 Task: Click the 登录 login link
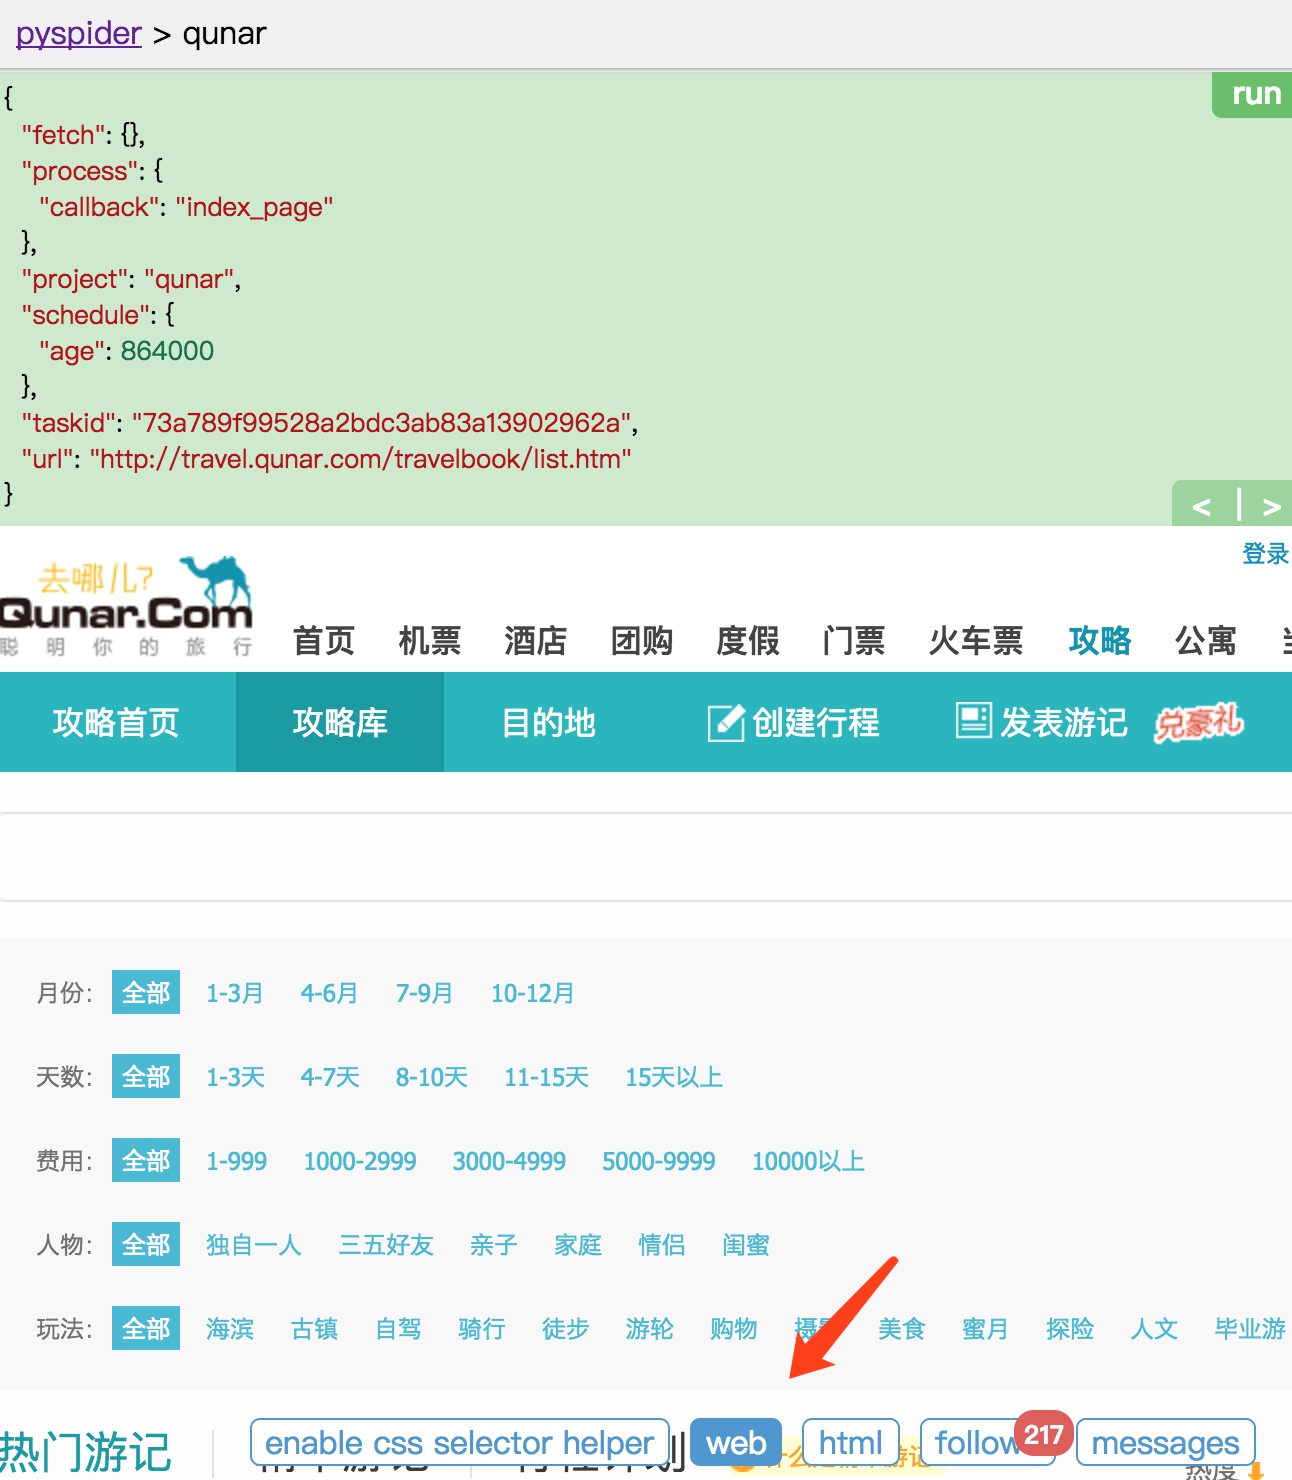tap(1265, 553)
